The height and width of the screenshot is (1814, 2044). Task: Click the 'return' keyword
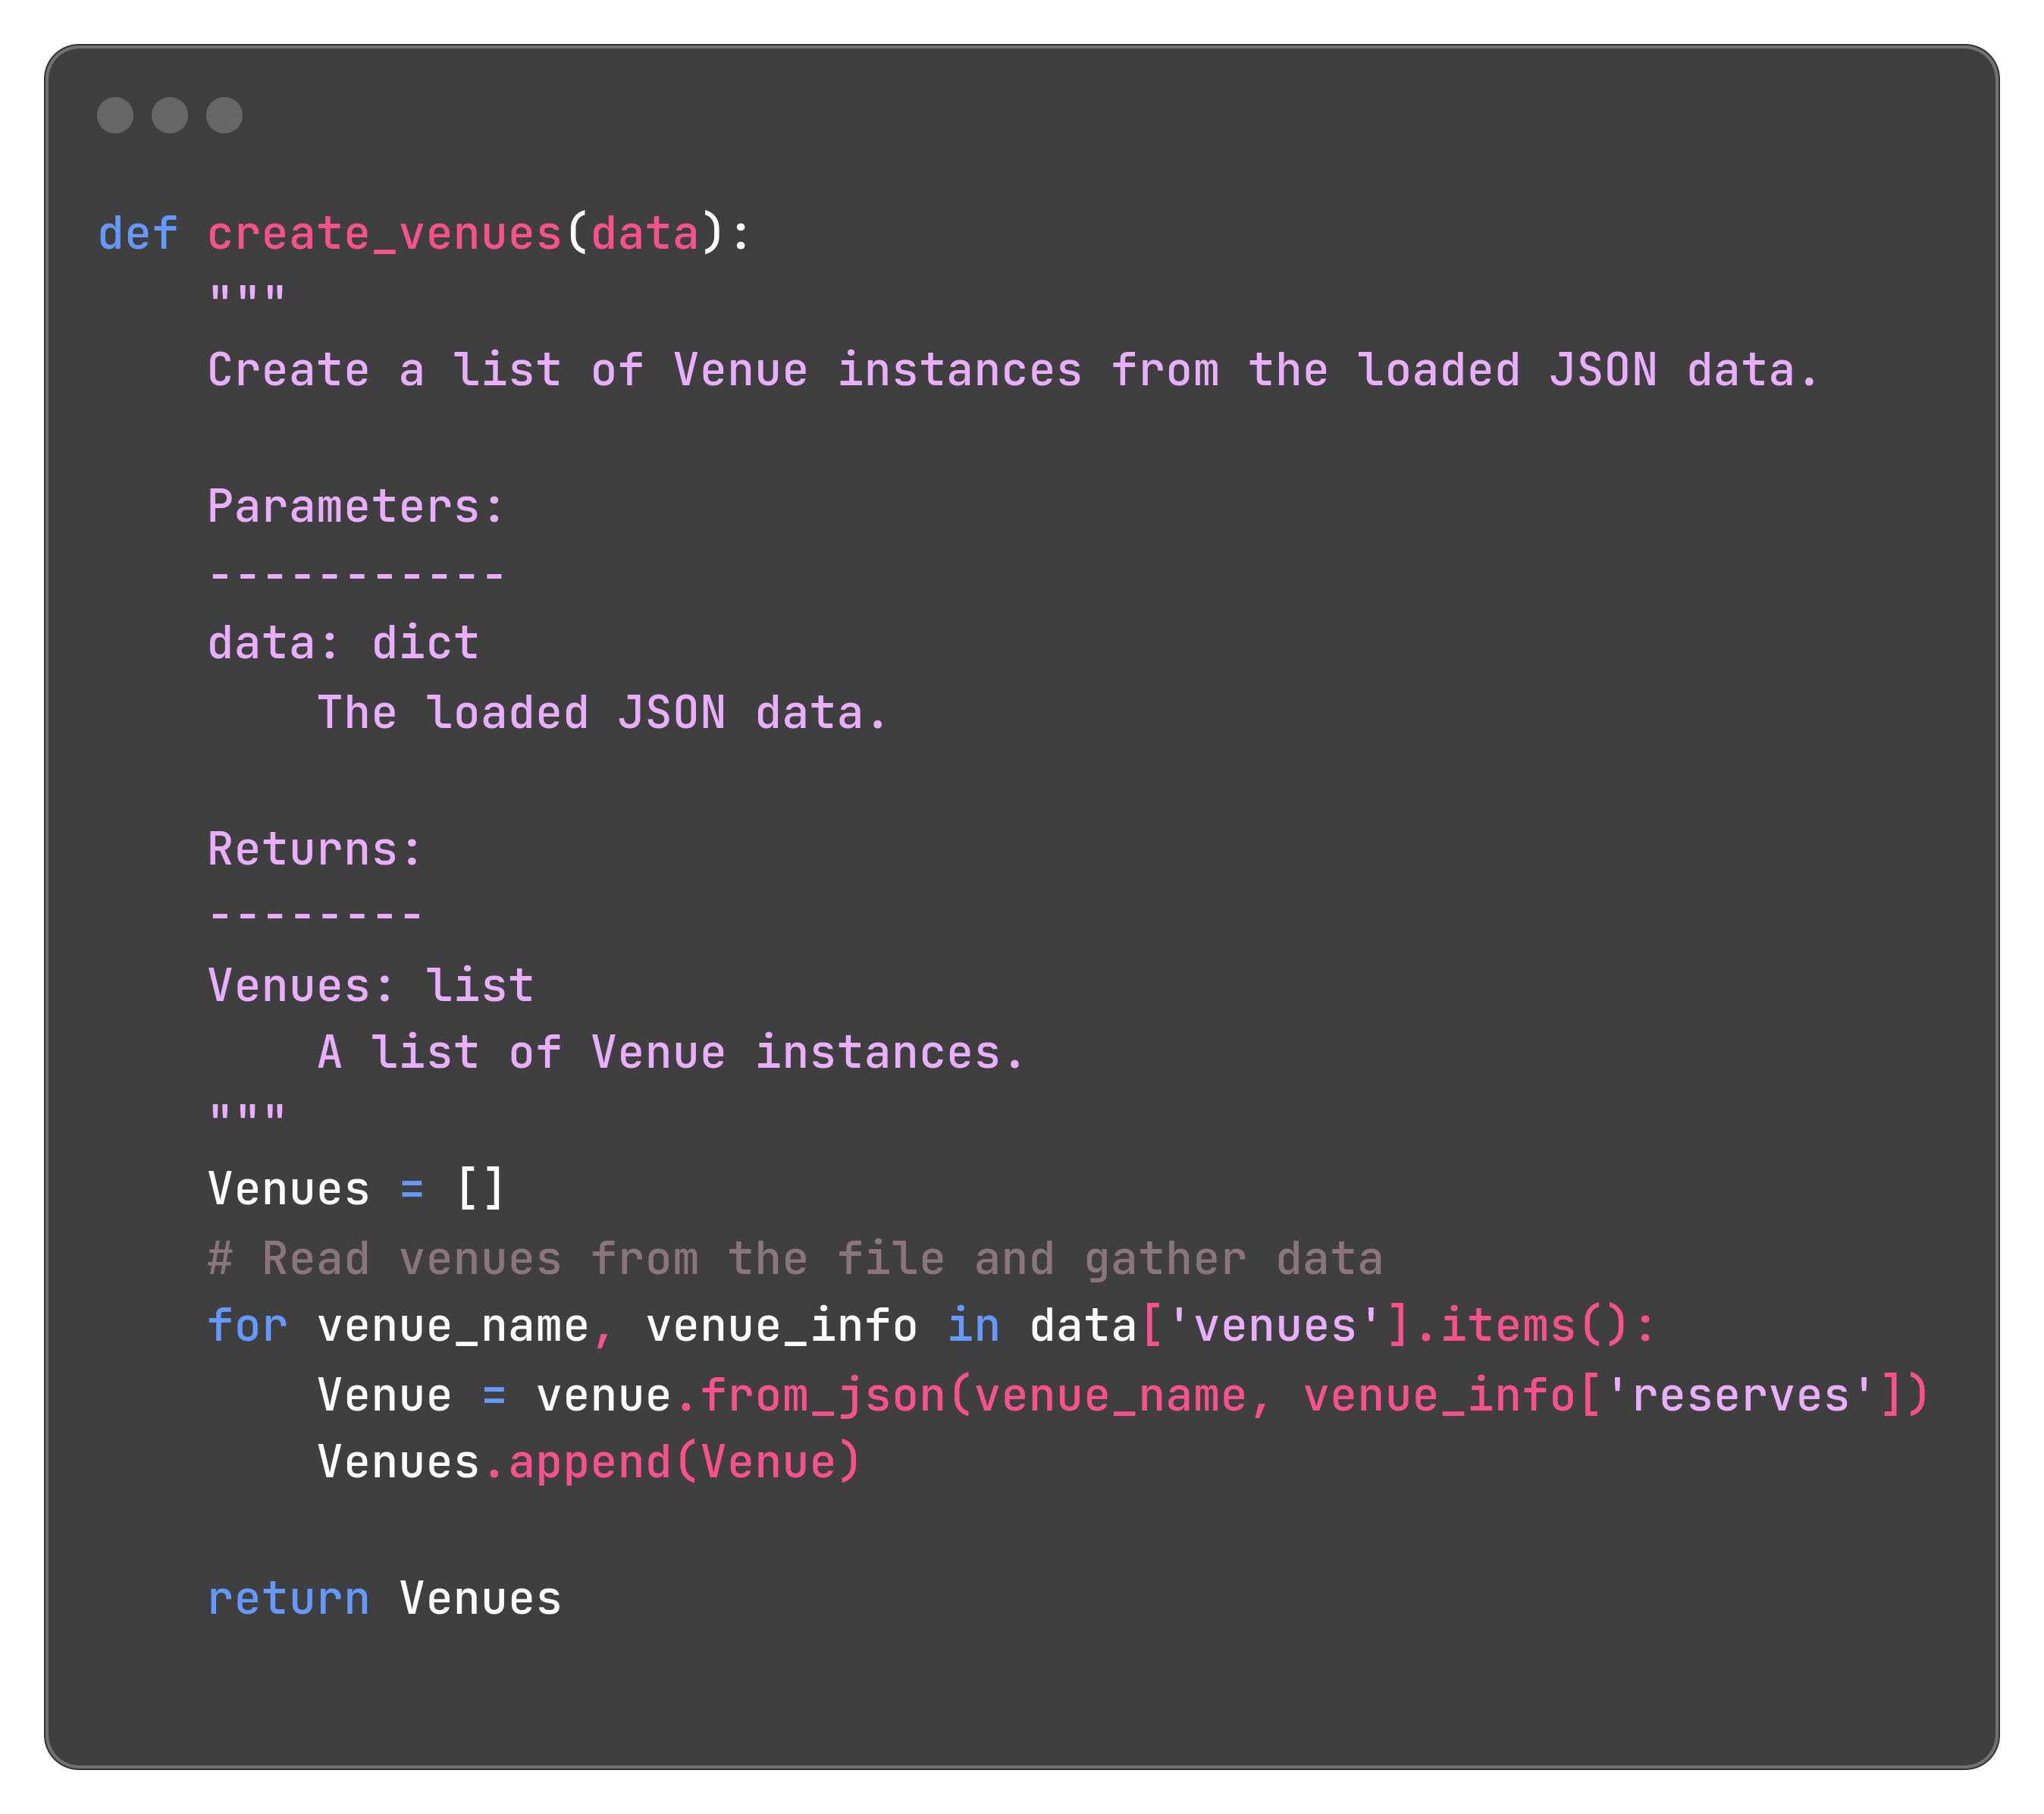point(288,1599)
